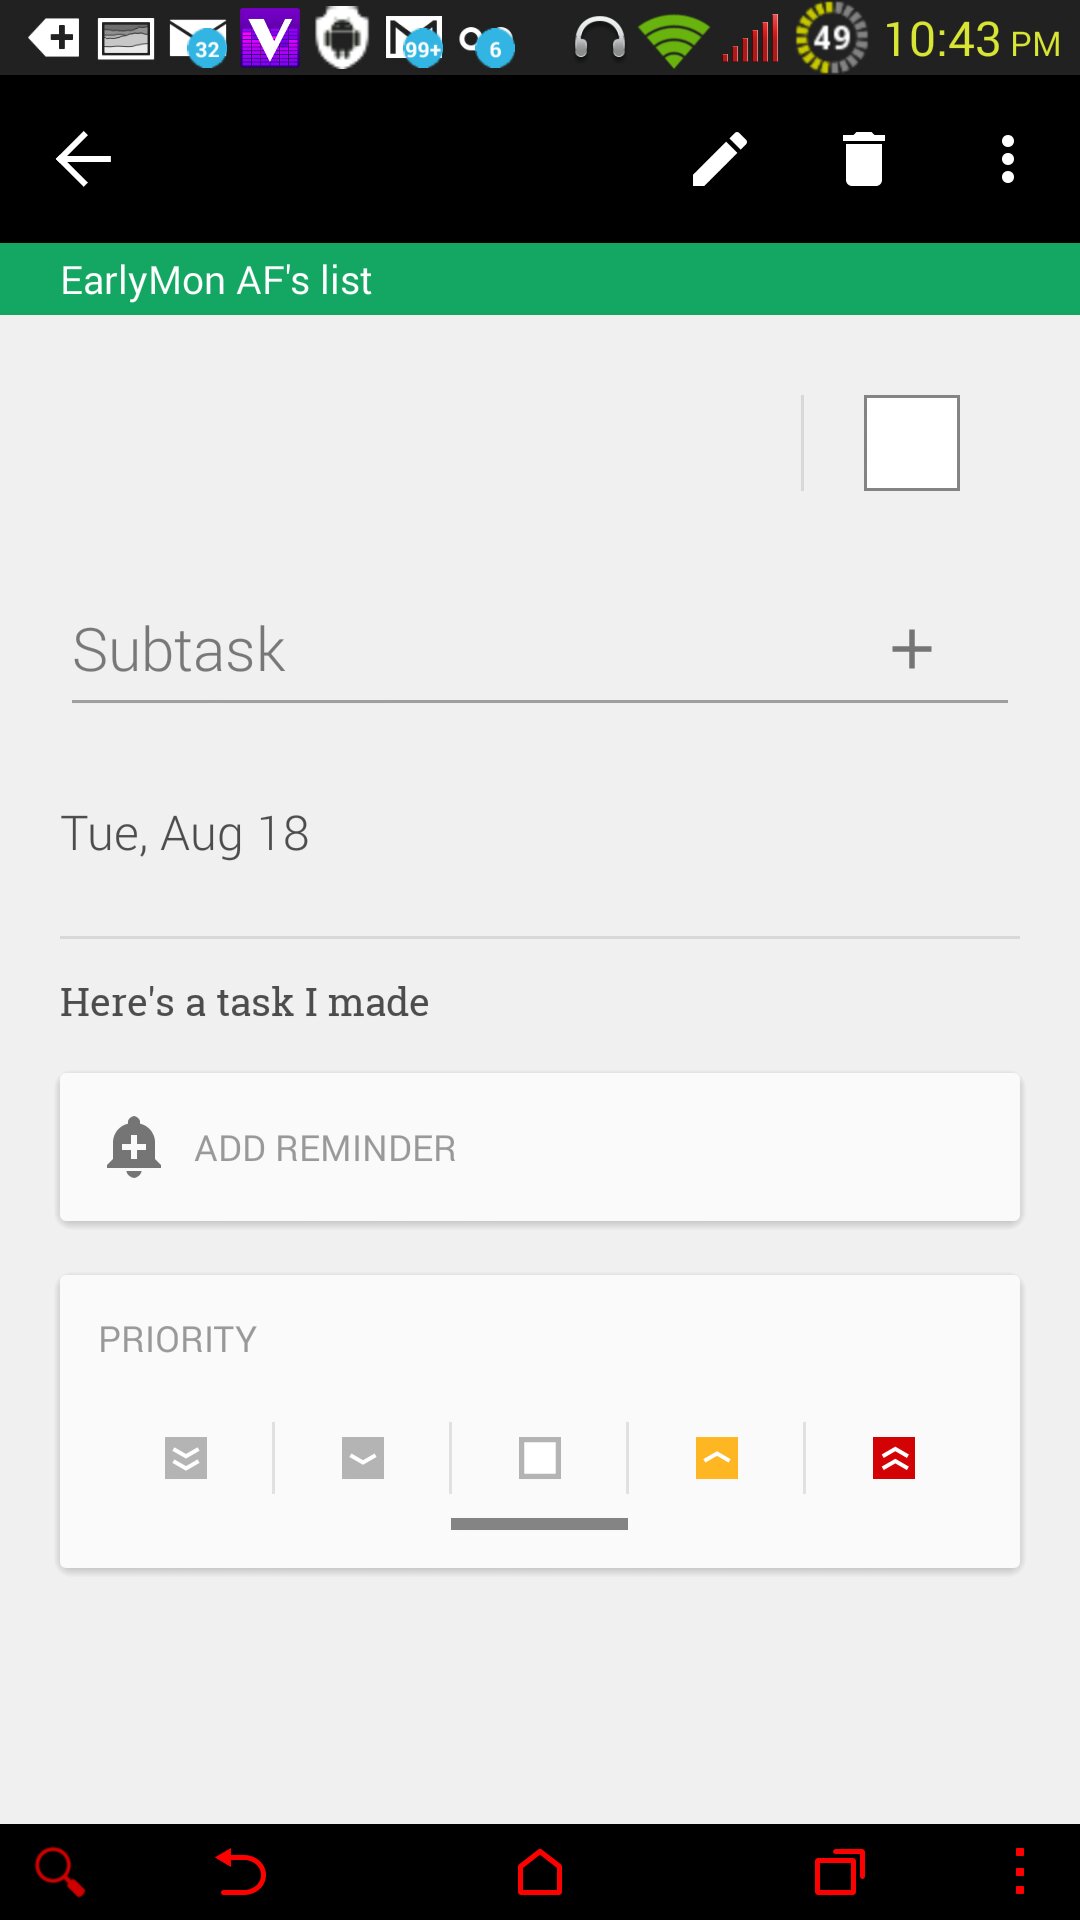This screenshot has width=1080, height=1920.
Task: Open the EarlyMon AF's list header
Action: pos(216,280)
